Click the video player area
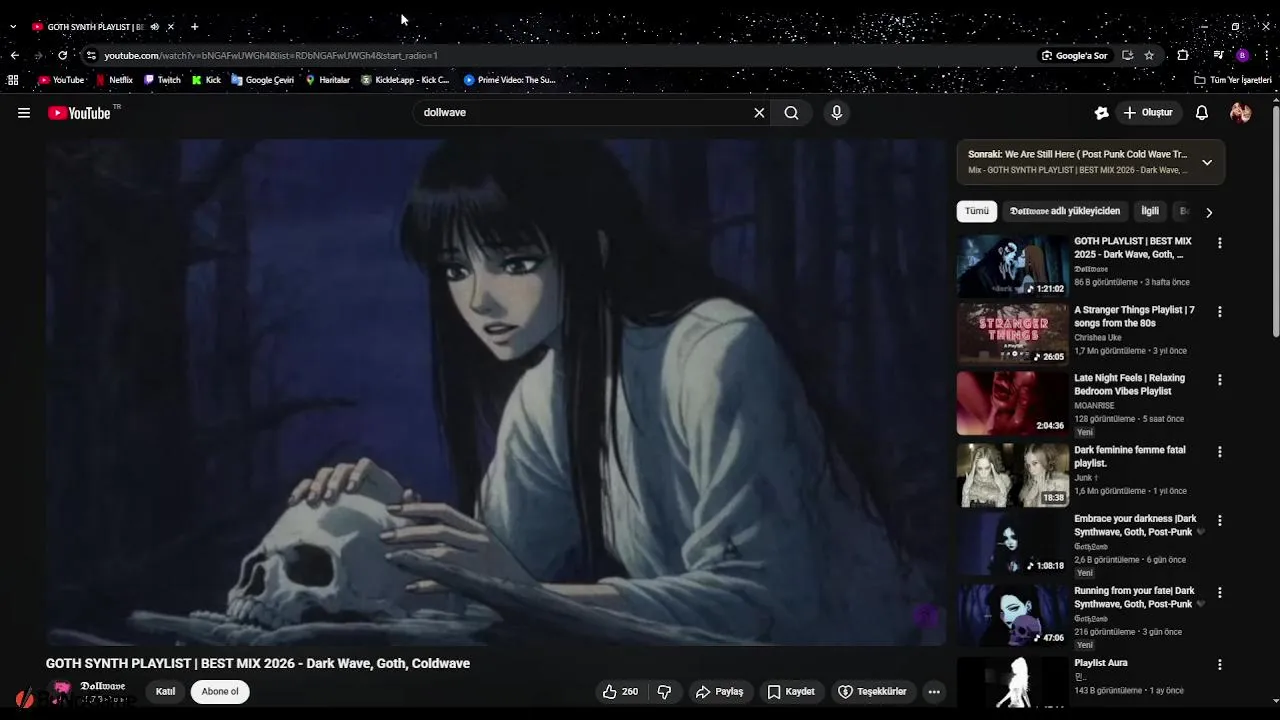1280x720 pixels. coord(496,392)
